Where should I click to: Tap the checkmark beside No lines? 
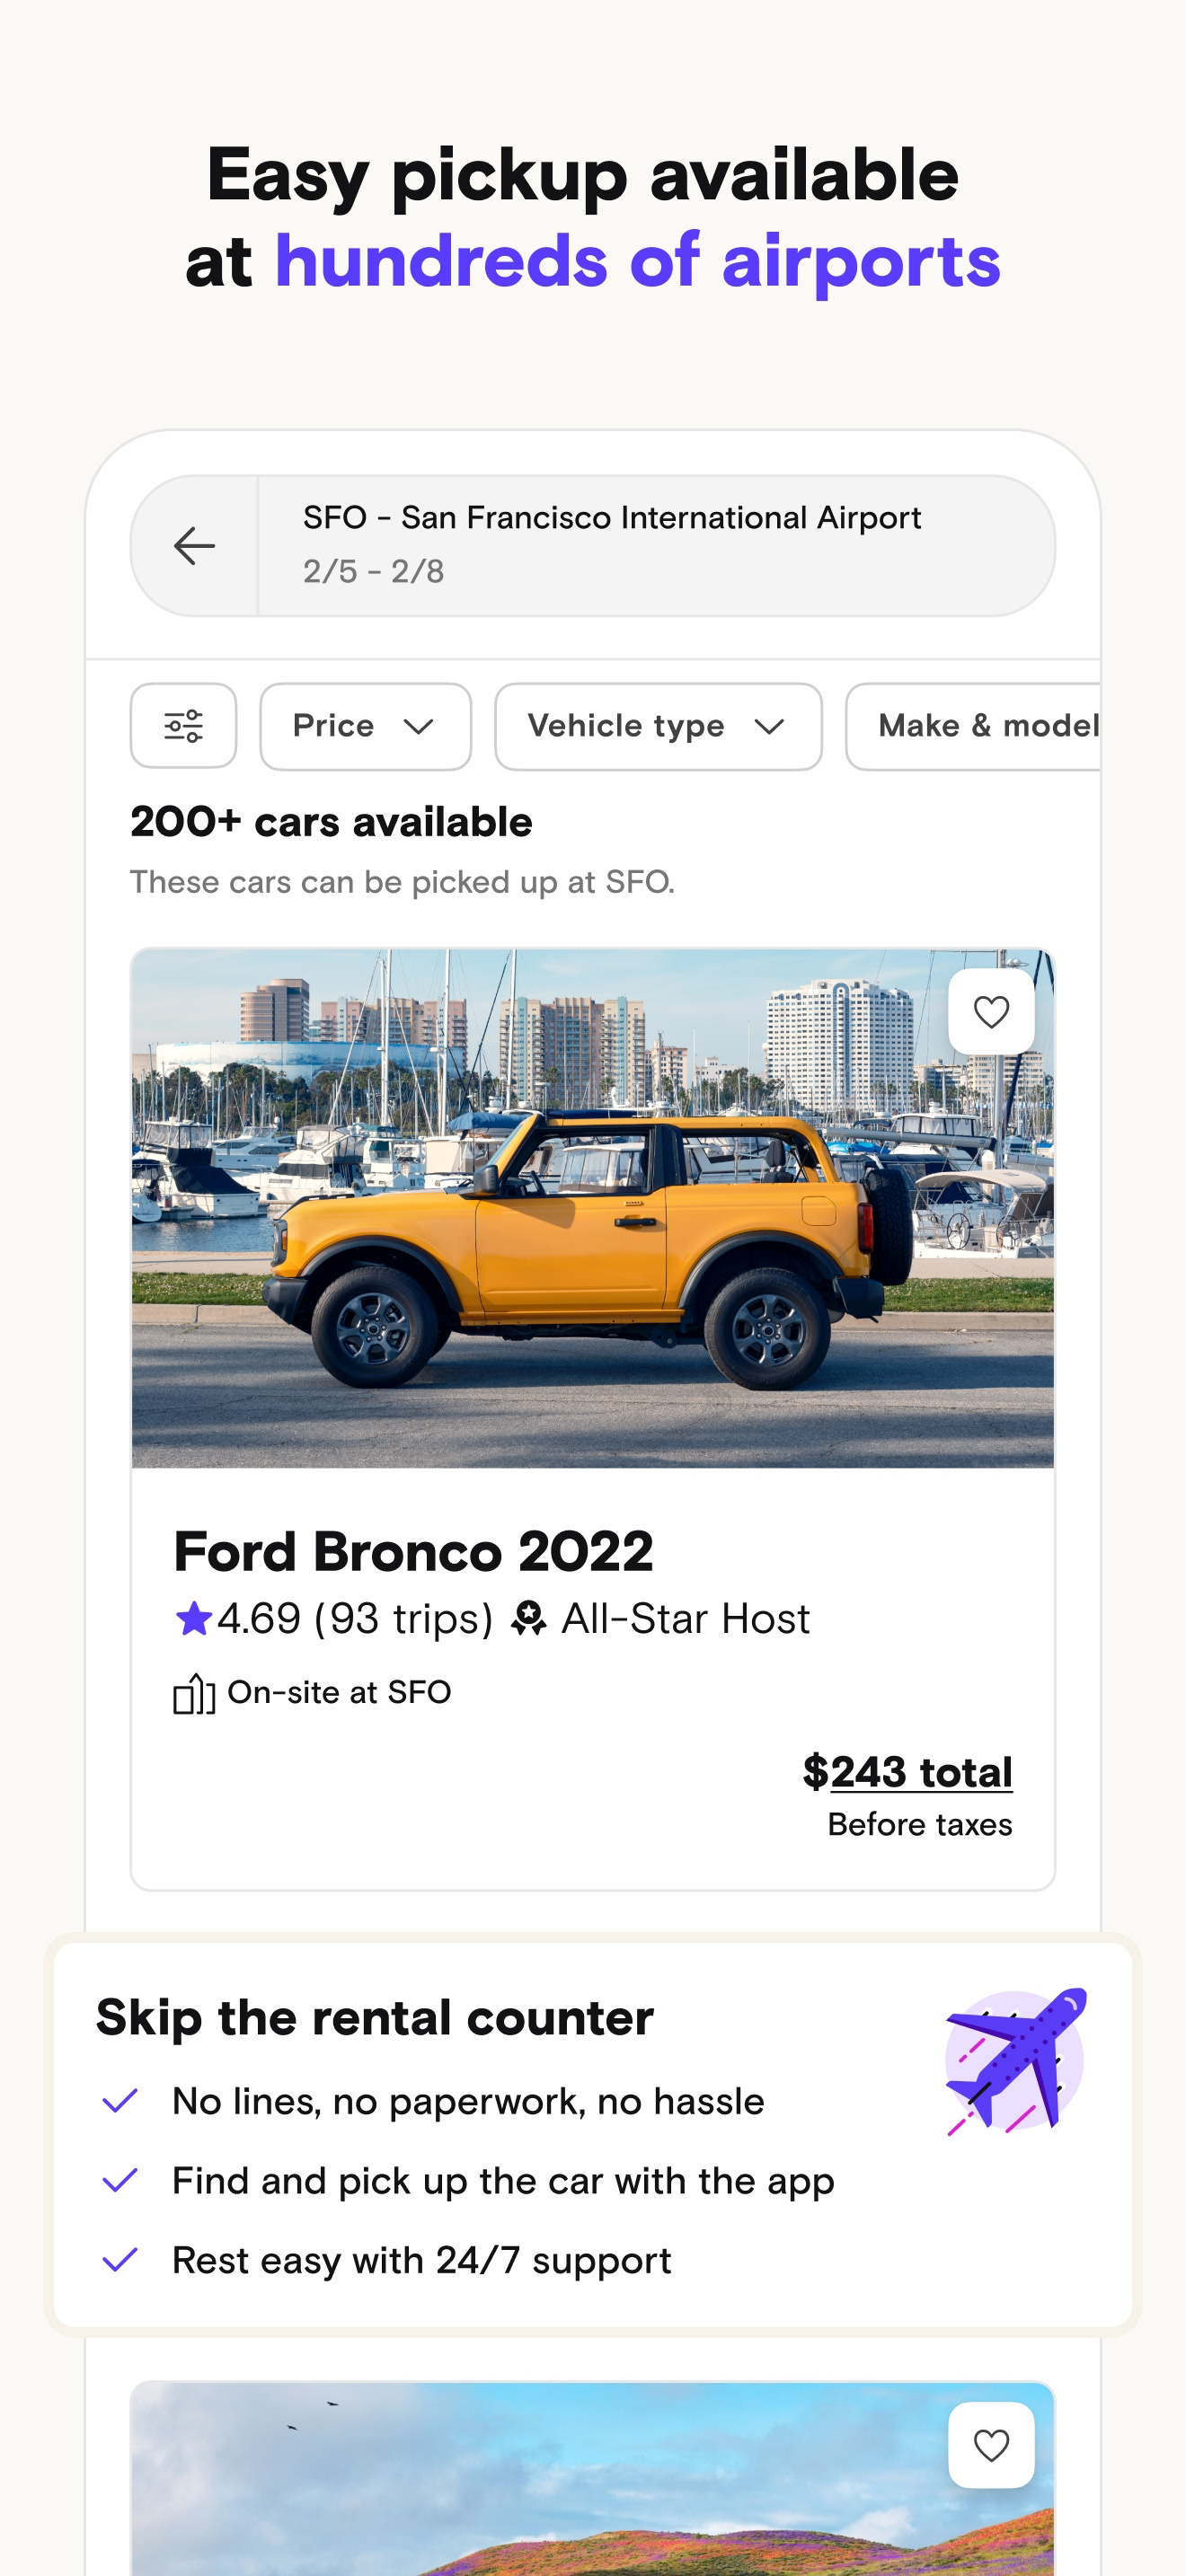pyautogui.click(x=120, y=2101)
